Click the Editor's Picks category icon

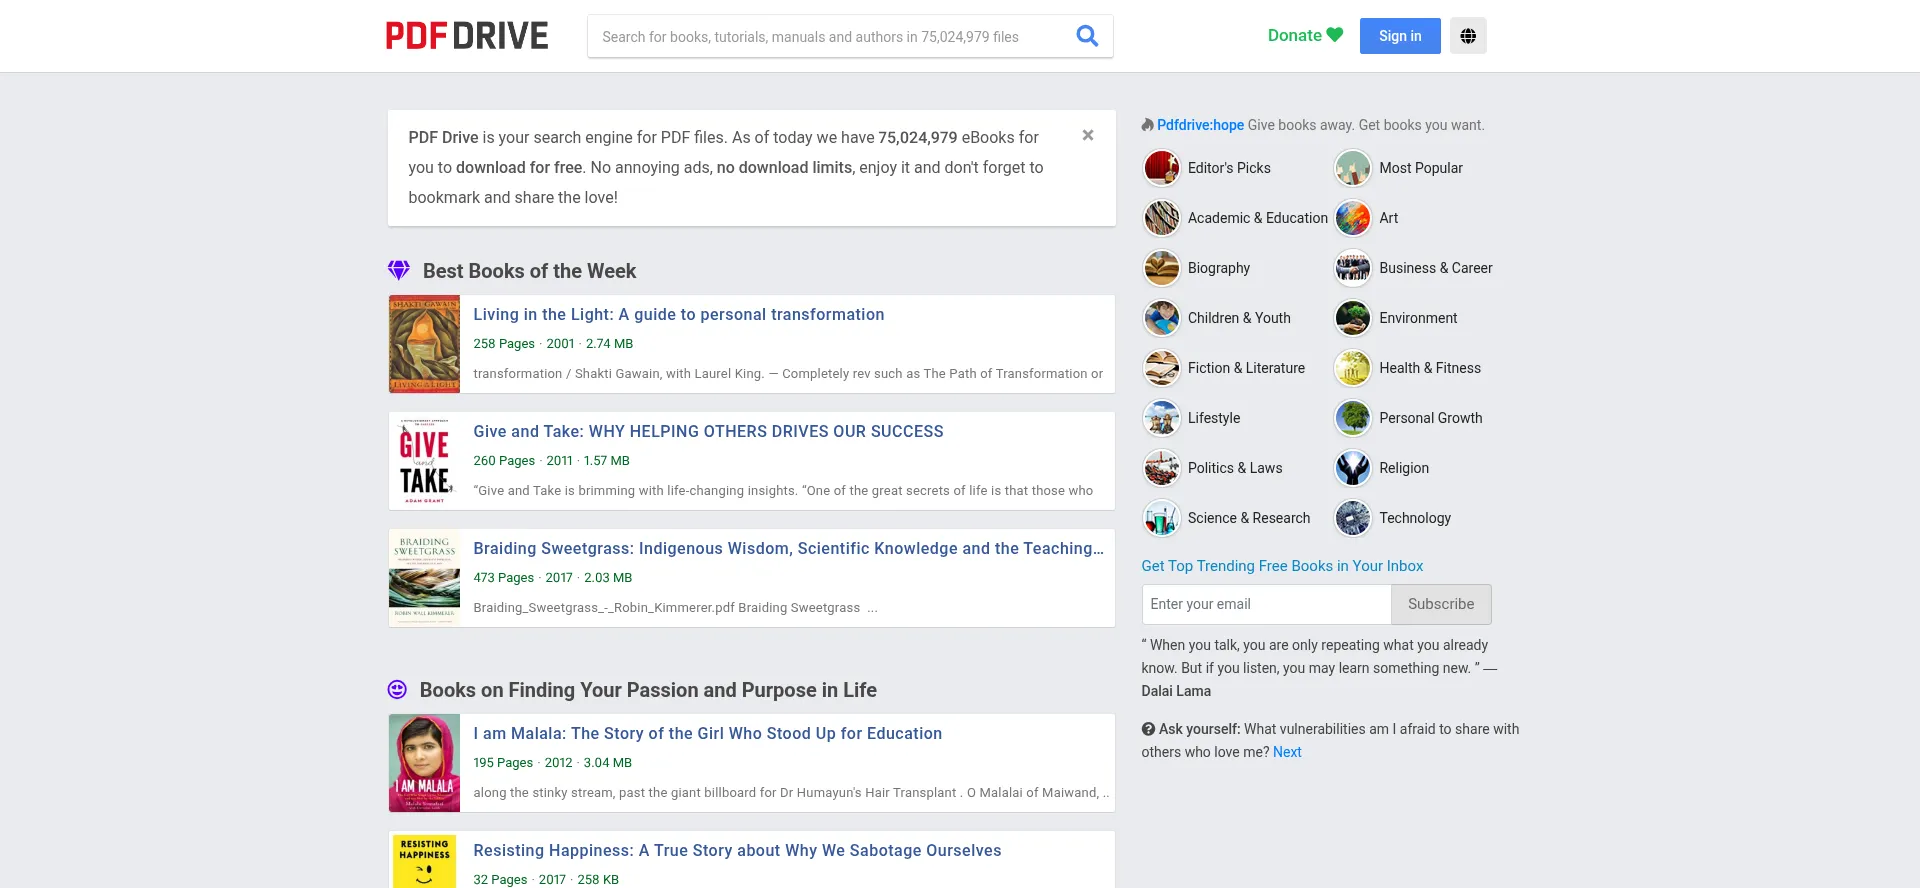point(1162,168)
